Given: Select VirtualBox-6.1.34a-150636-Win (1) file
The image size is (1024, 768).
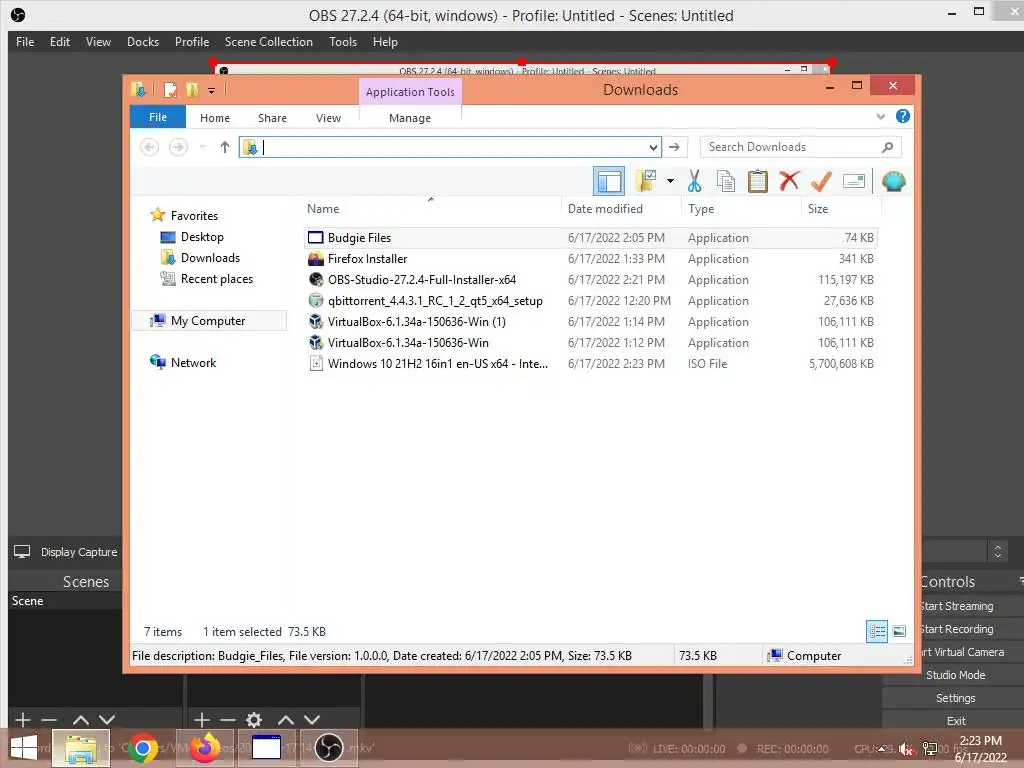Looking at the screenshot, I should (x=590, y=321).
